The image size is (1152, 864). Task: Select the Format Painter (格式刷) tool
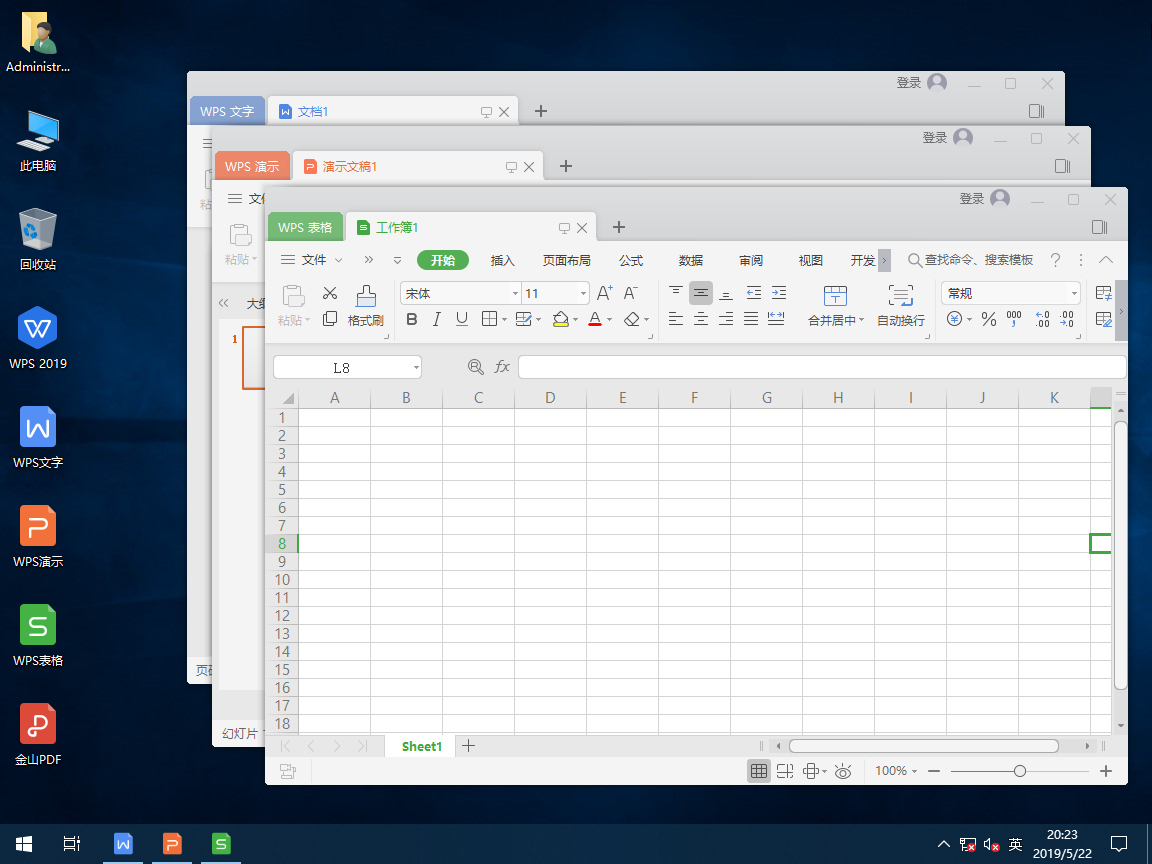(366, 306)
